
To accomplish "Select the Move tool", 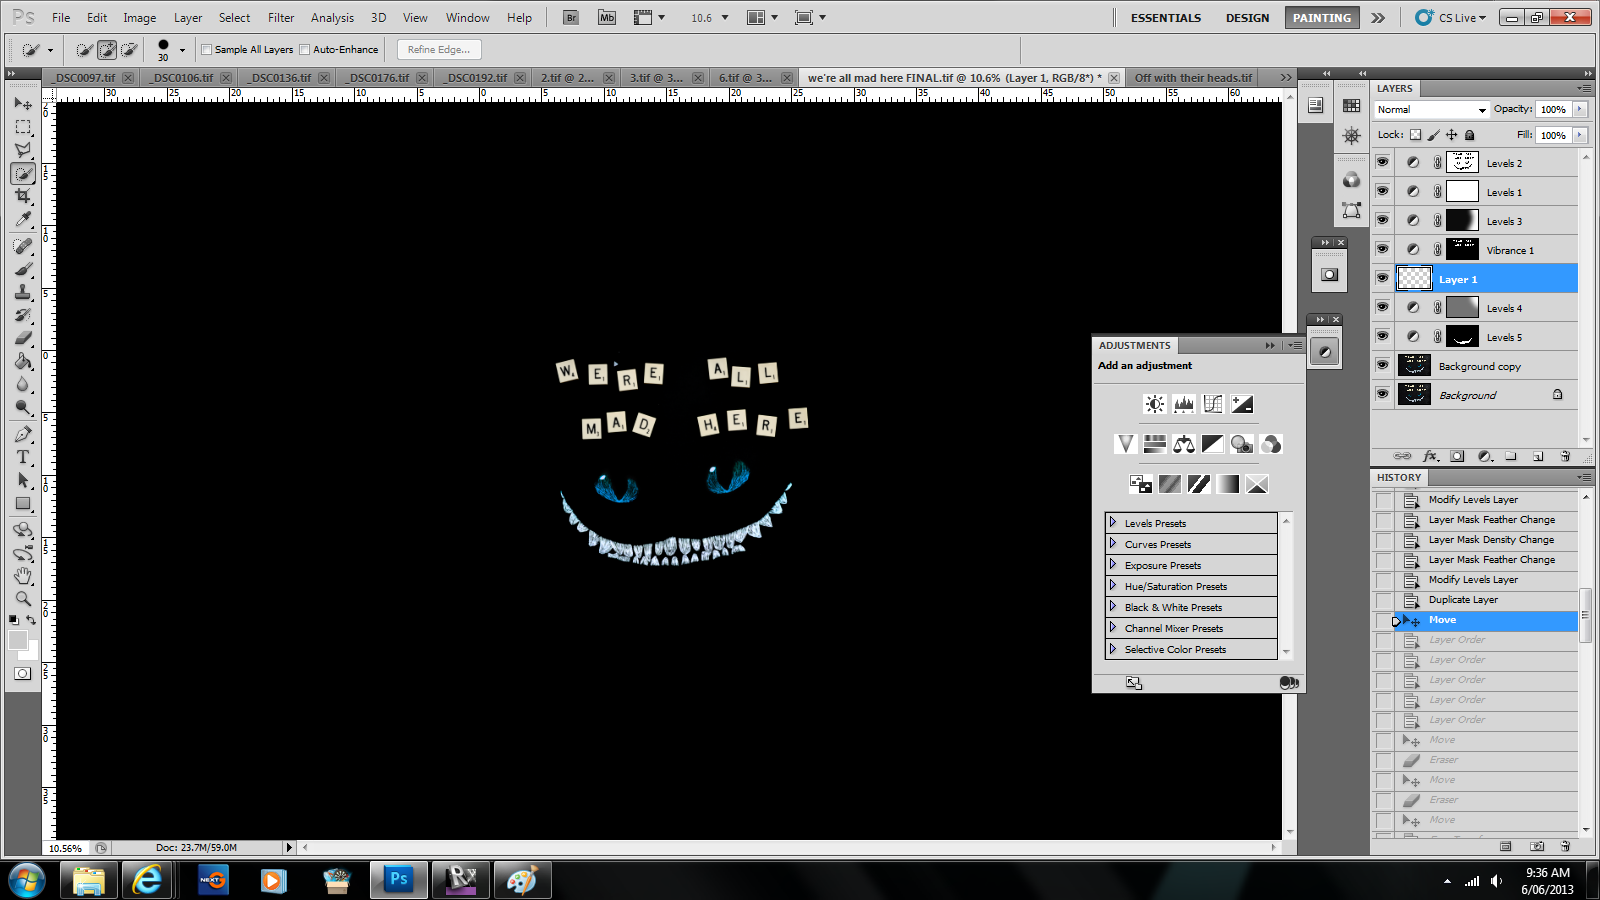I will point(23,103).
